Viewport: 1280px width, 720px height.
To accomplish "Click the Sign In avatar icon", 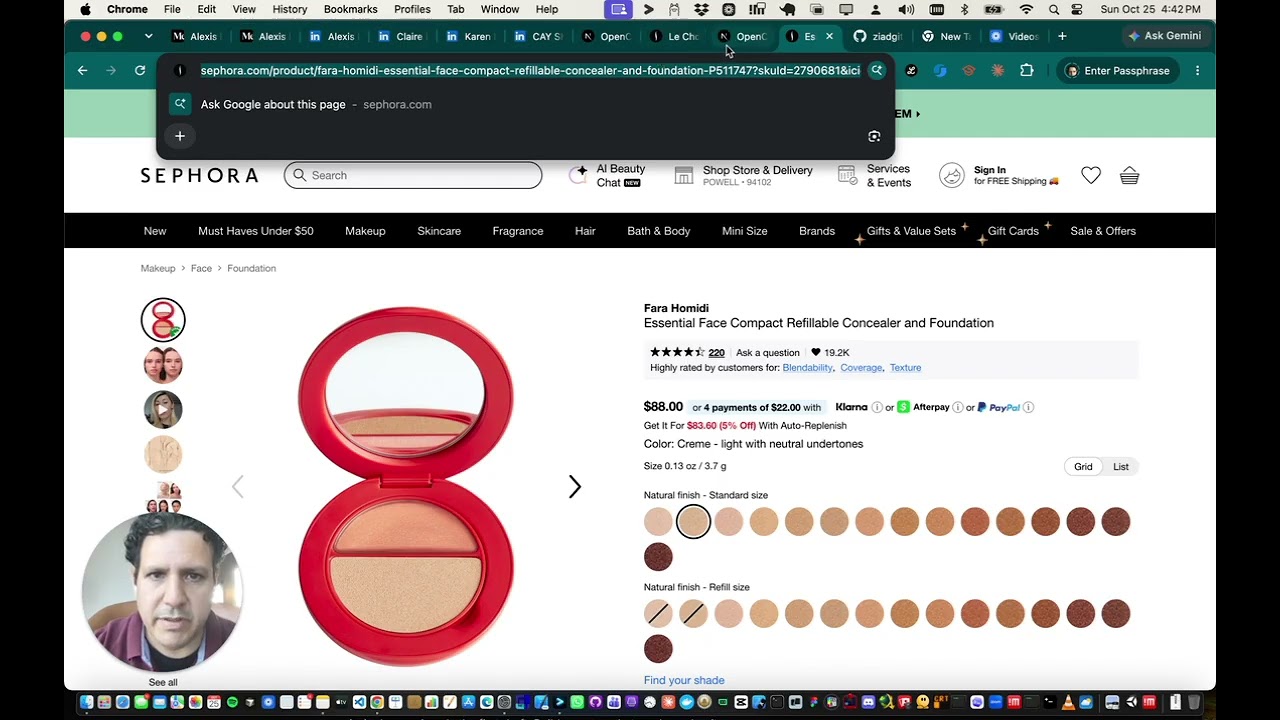I will pyautogui.click(x=952, y=176).
